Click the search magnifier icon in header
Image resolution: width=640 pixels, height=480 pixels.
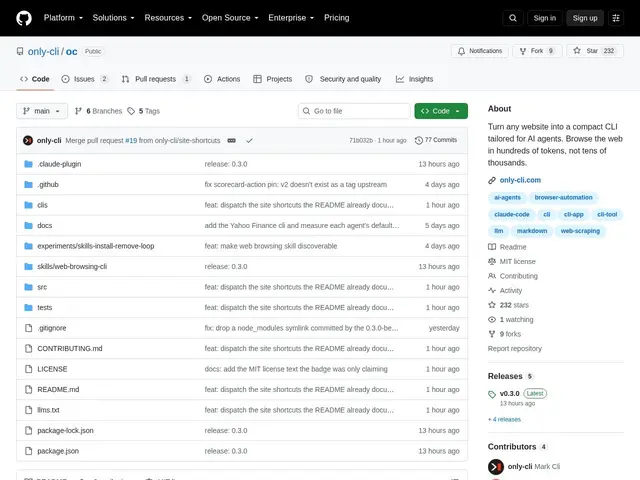pos(513,18)
